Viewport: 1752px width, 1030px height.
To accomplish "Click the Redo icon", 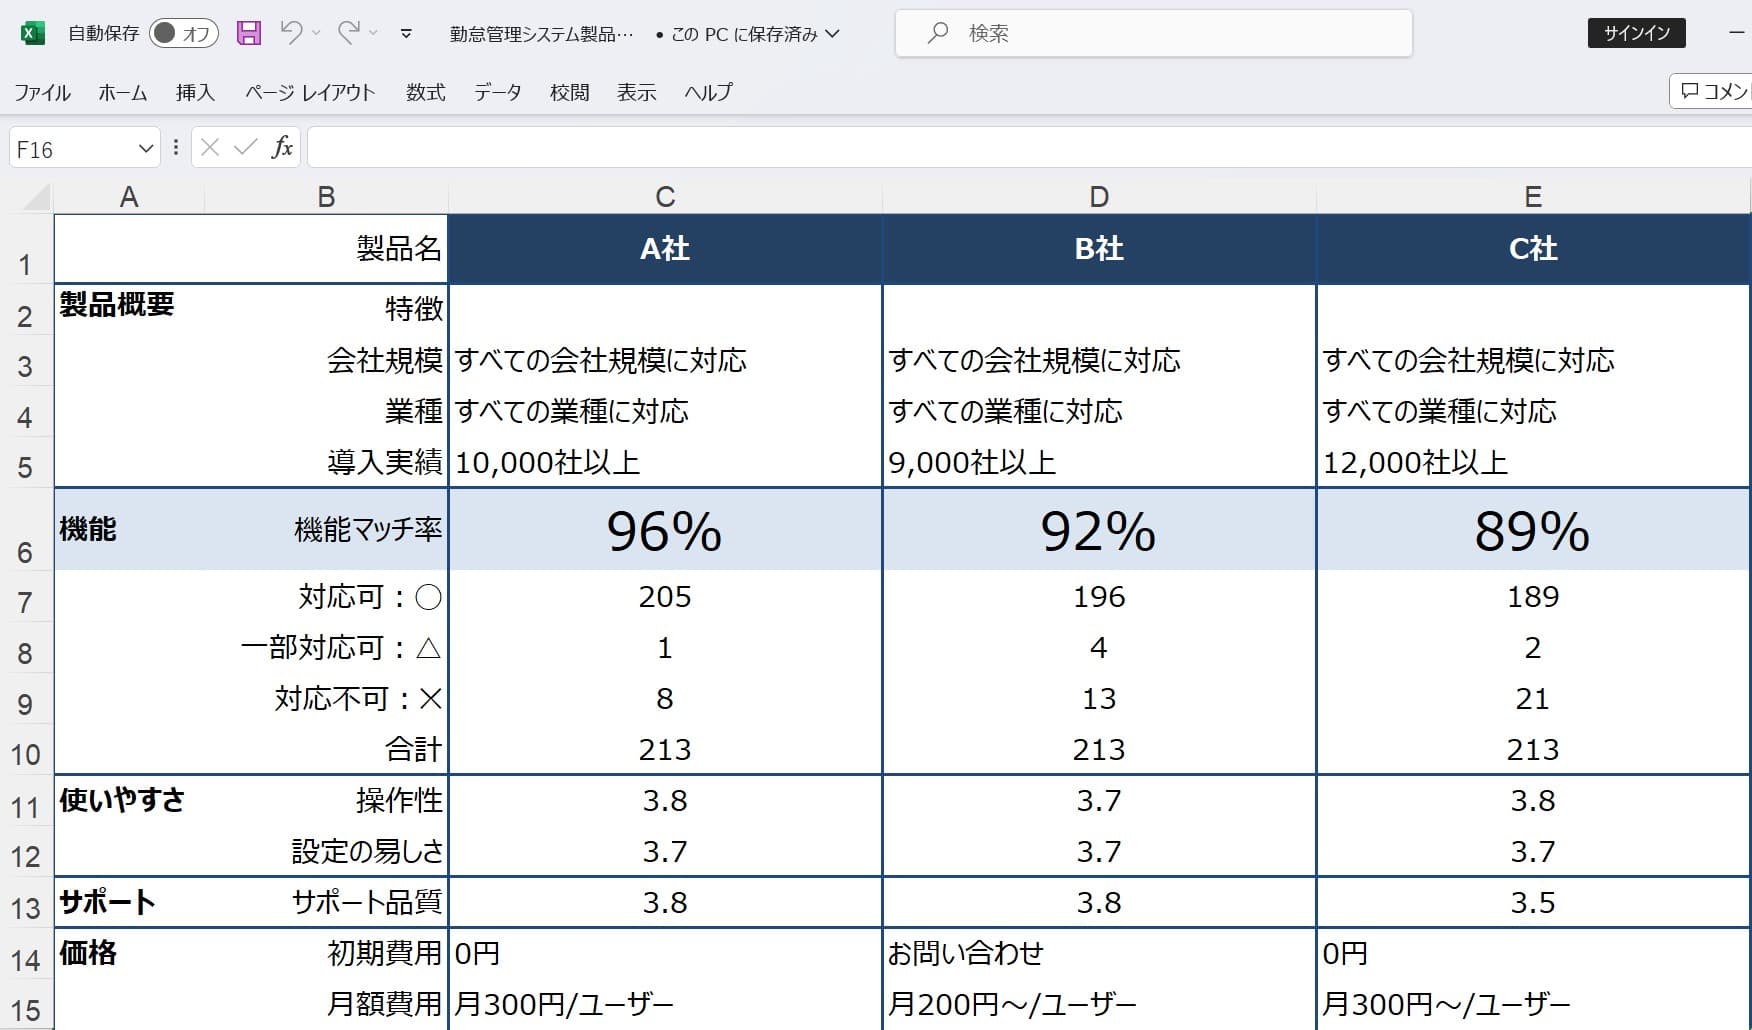I will [355, 32].
